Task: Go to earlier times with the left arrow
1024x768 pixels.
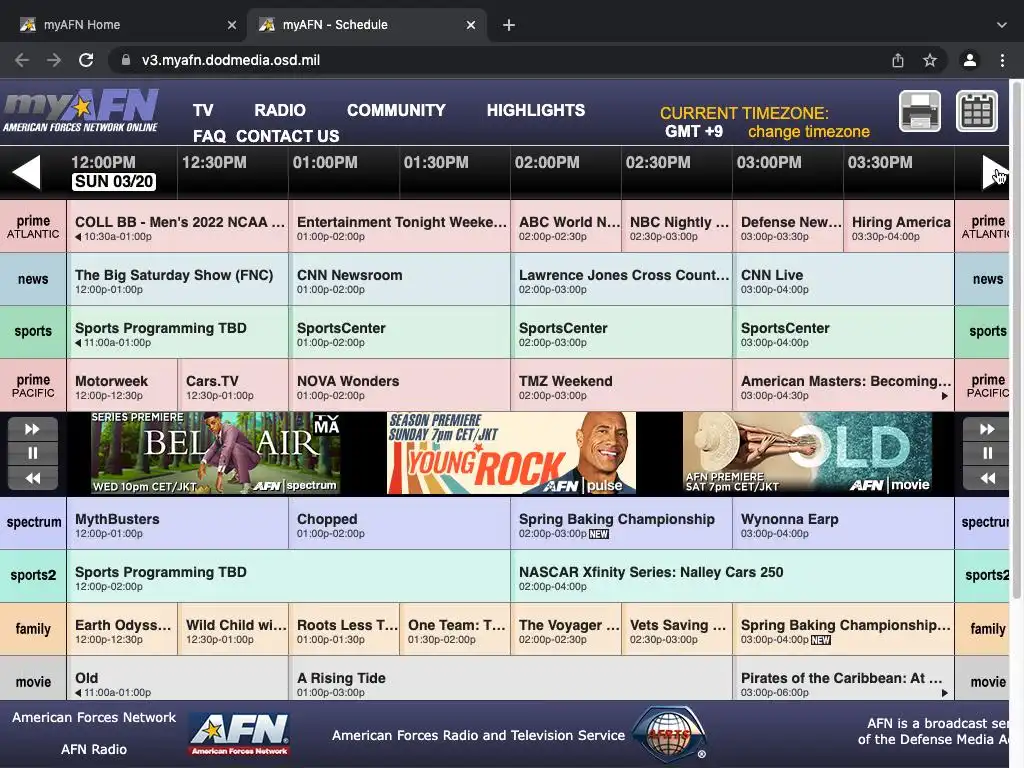Action: pos(27,172)
